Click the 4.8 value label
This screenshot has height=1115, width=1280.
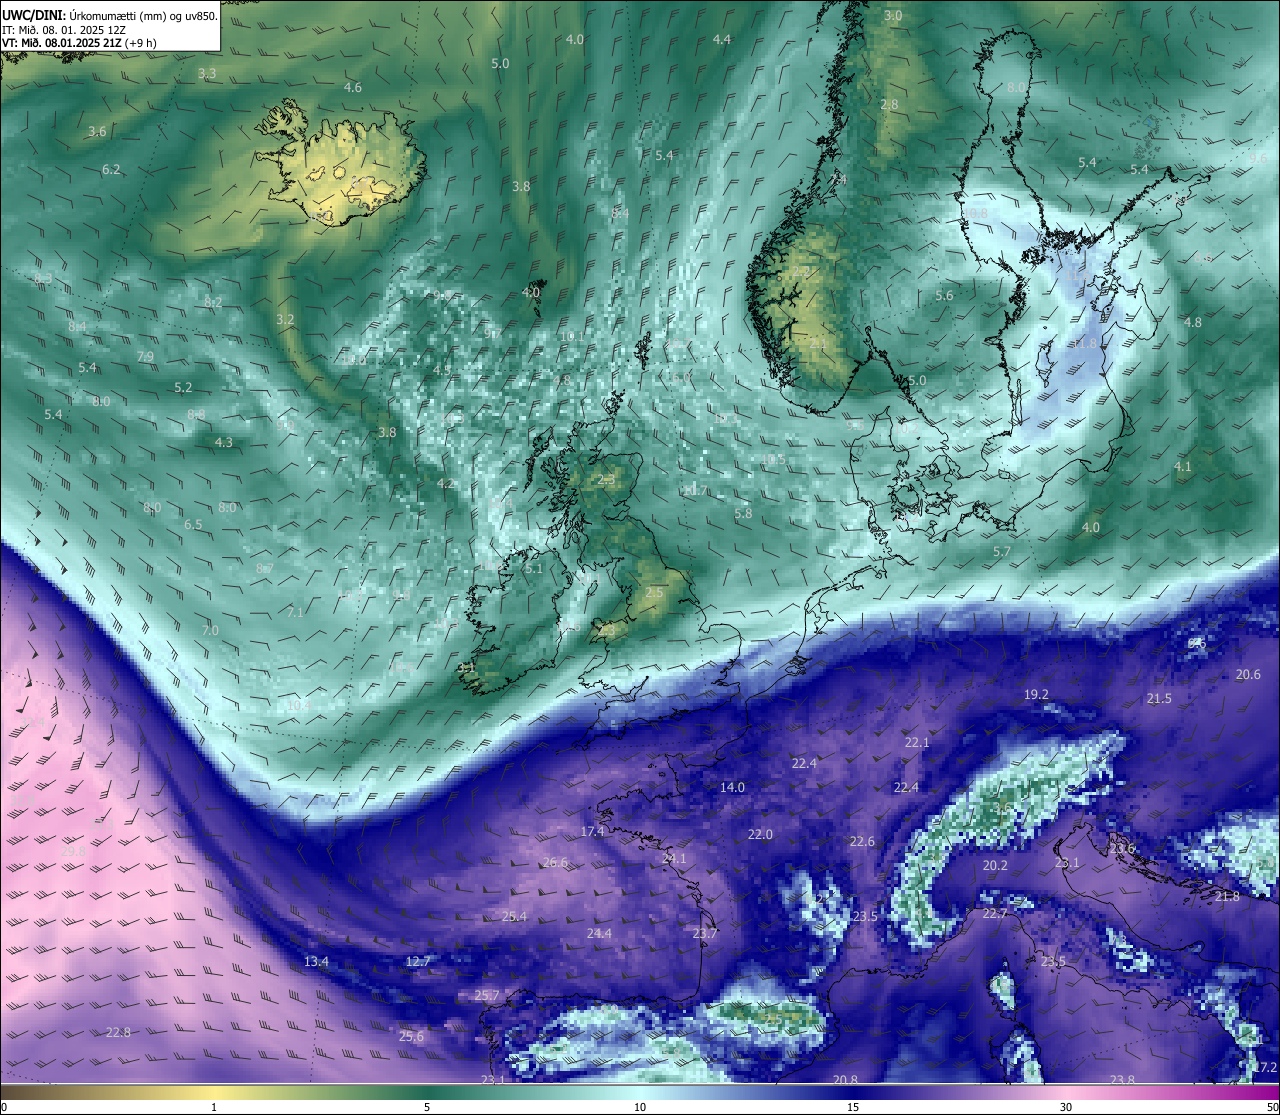point(1193,322)
